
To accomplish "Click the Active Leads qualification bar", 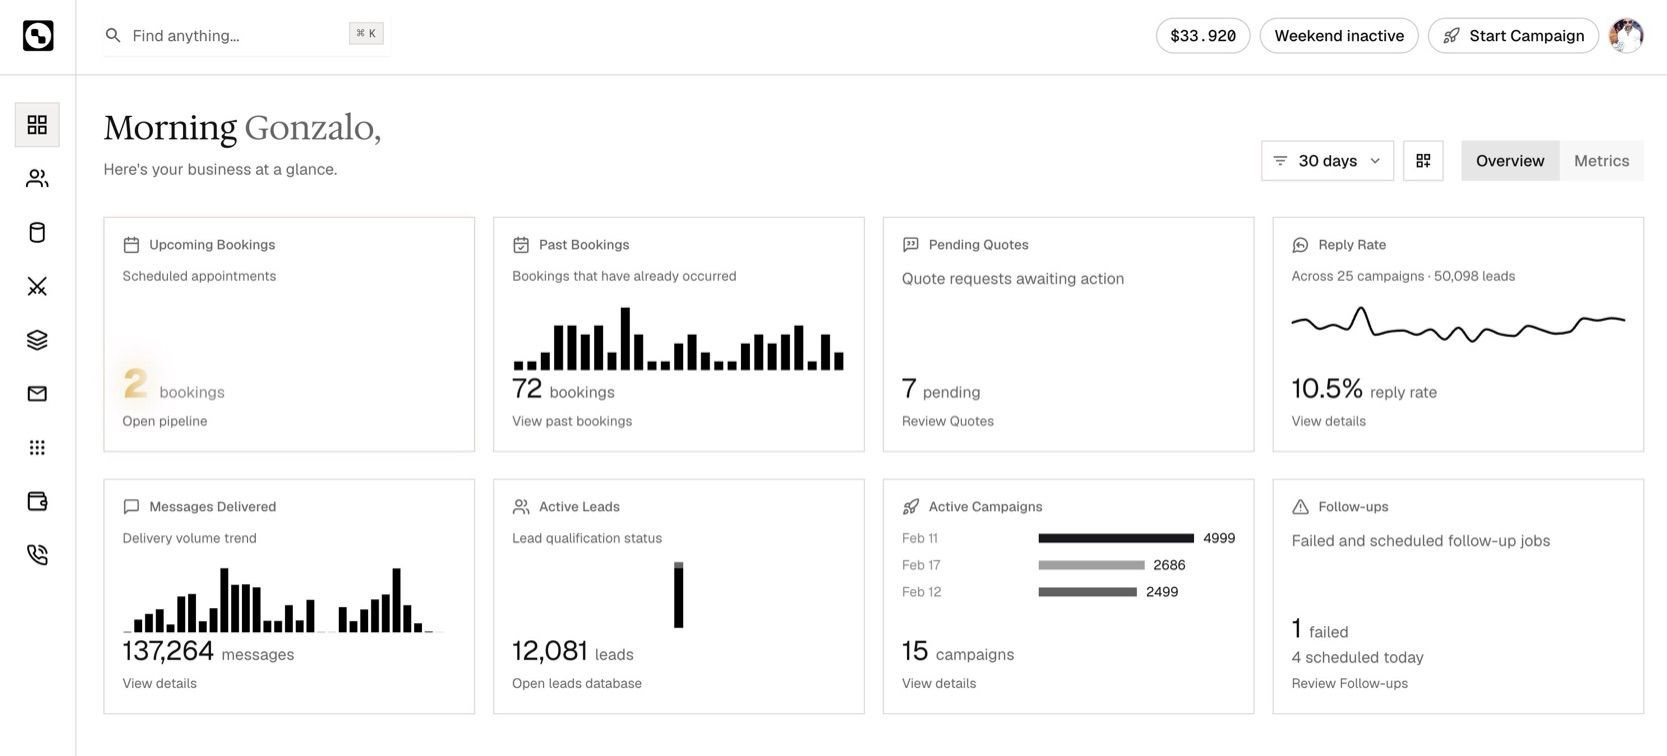I will pos(678,595).
